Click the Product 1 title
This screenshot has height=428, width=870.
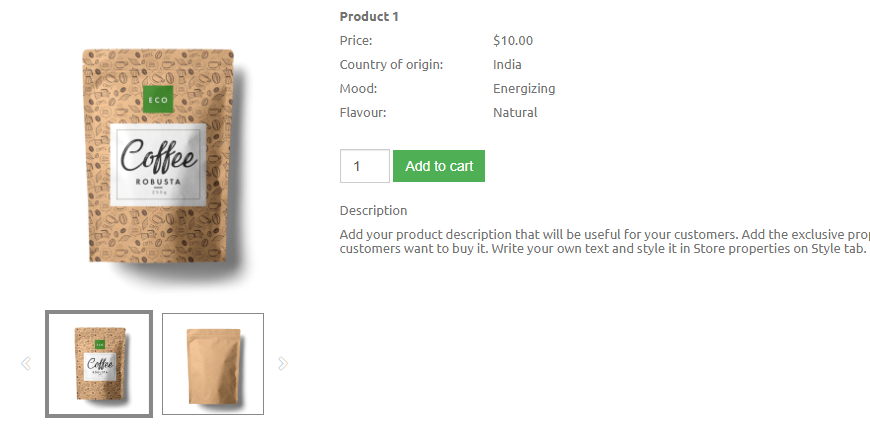(369, 16)
